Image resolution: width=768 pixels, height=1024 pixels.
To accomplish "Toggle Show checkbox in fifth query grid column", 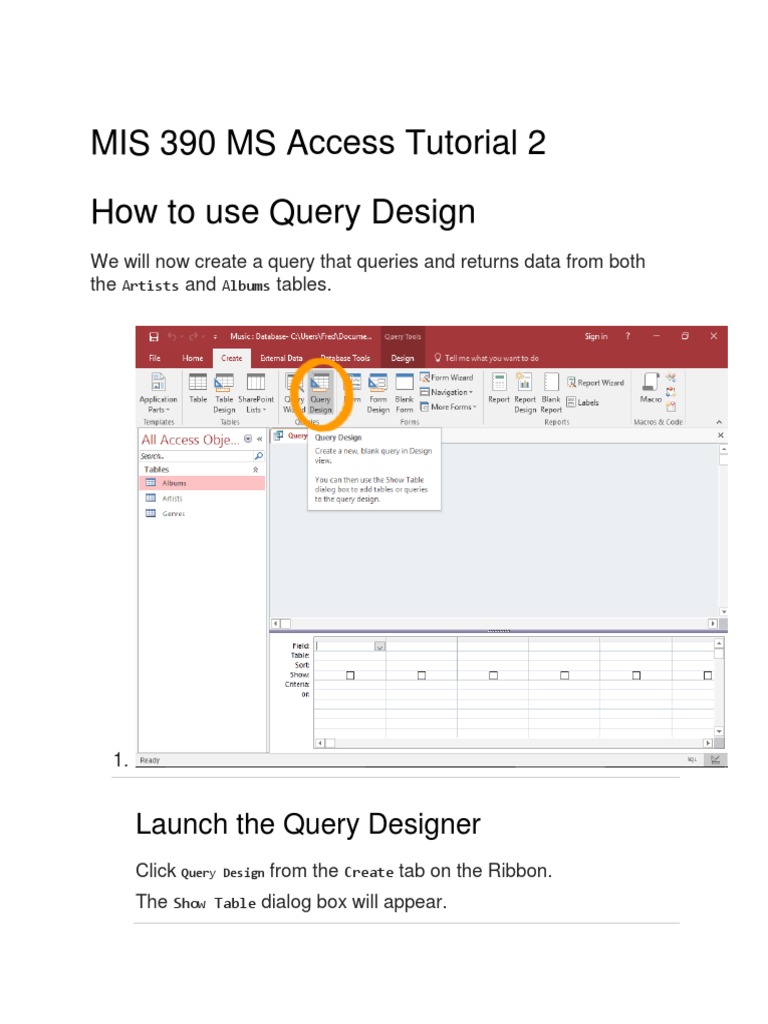I will coord(636,675).
